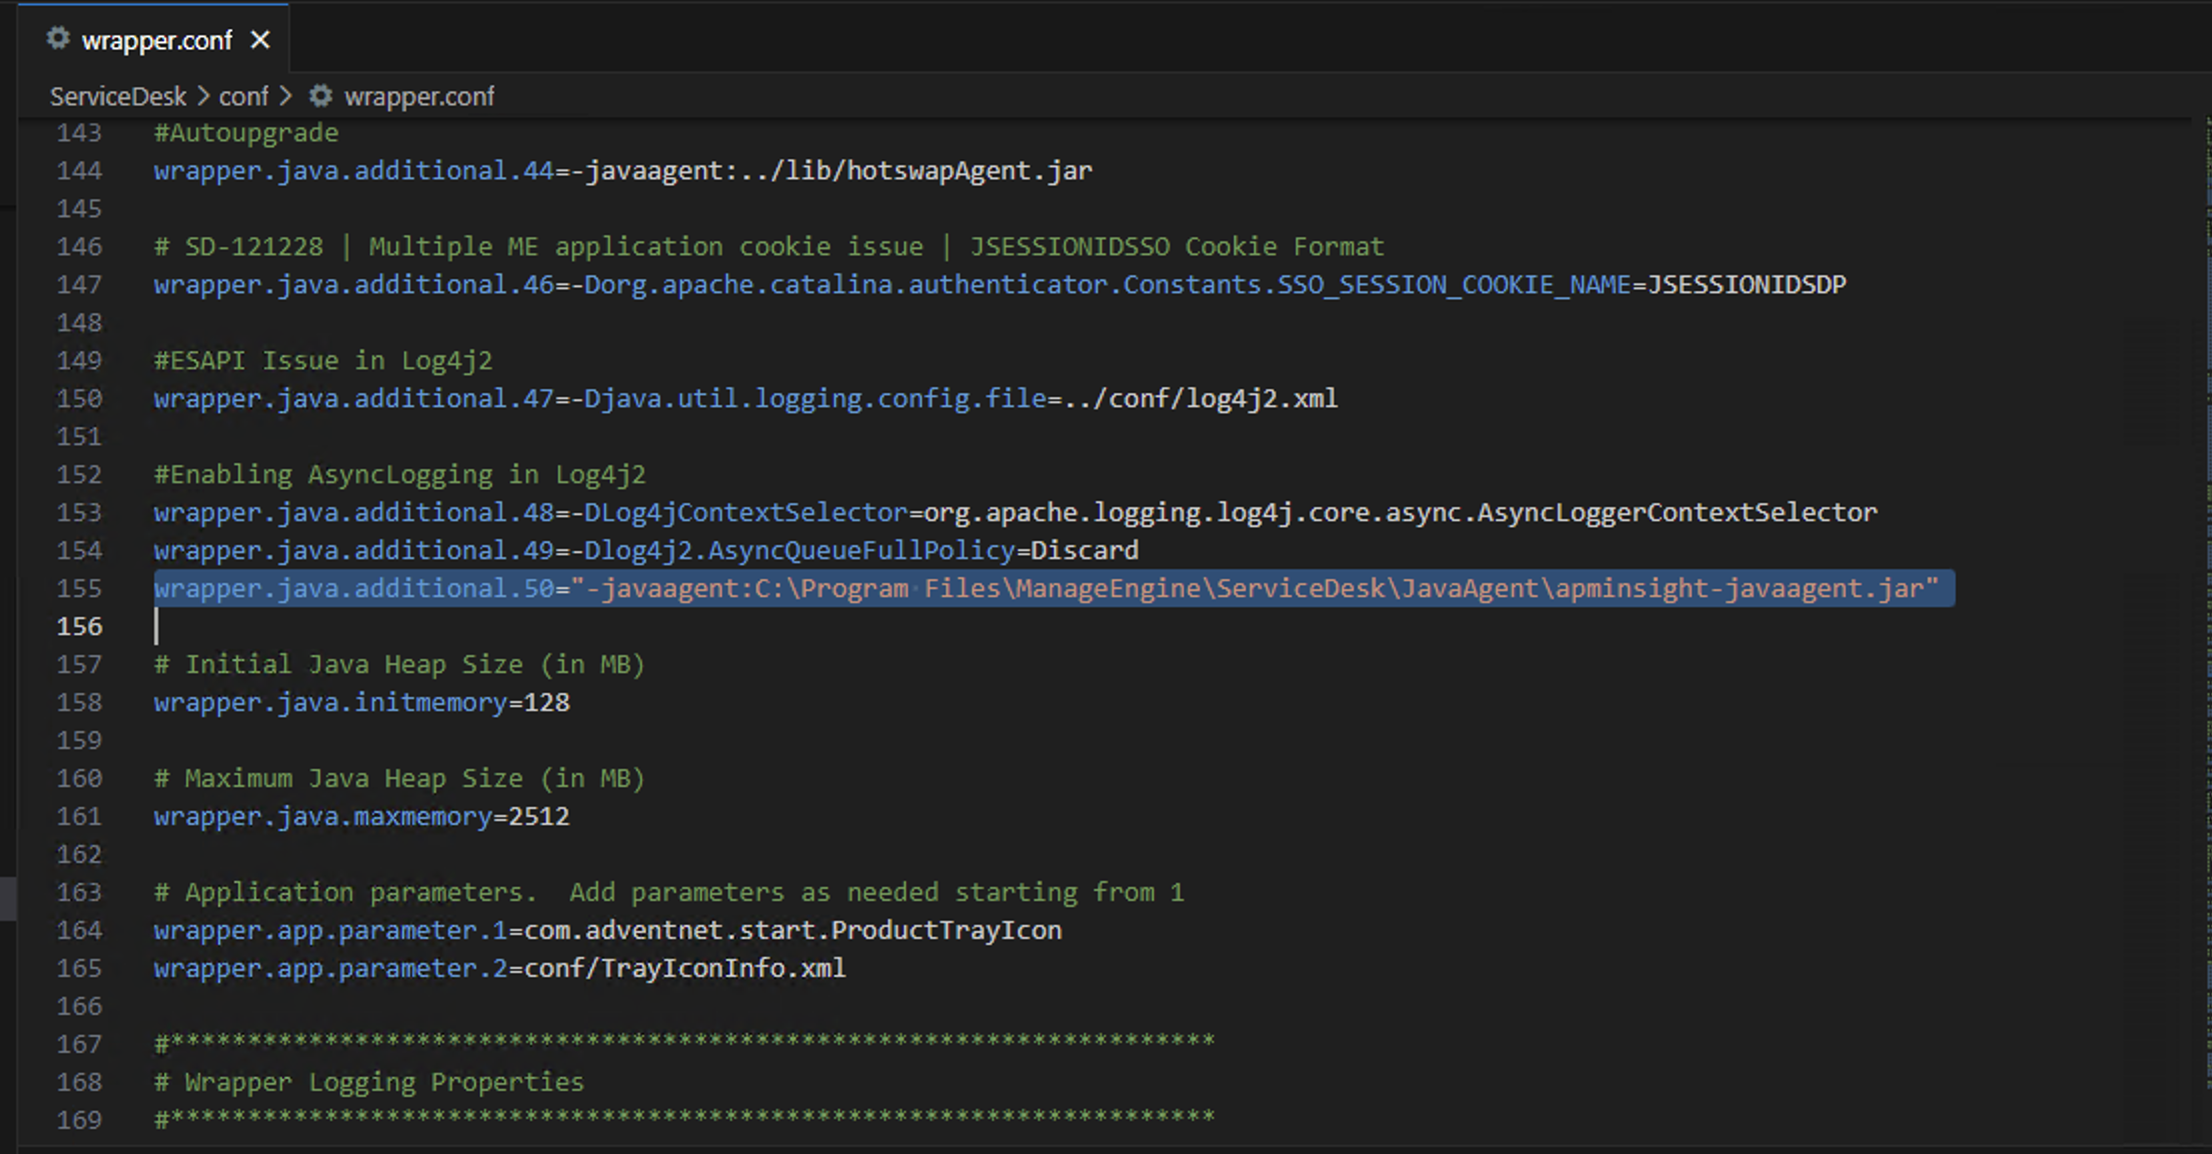Open conf breadcrumb folder
The width and height of the screenshot is (2212, 1154).
243,96
